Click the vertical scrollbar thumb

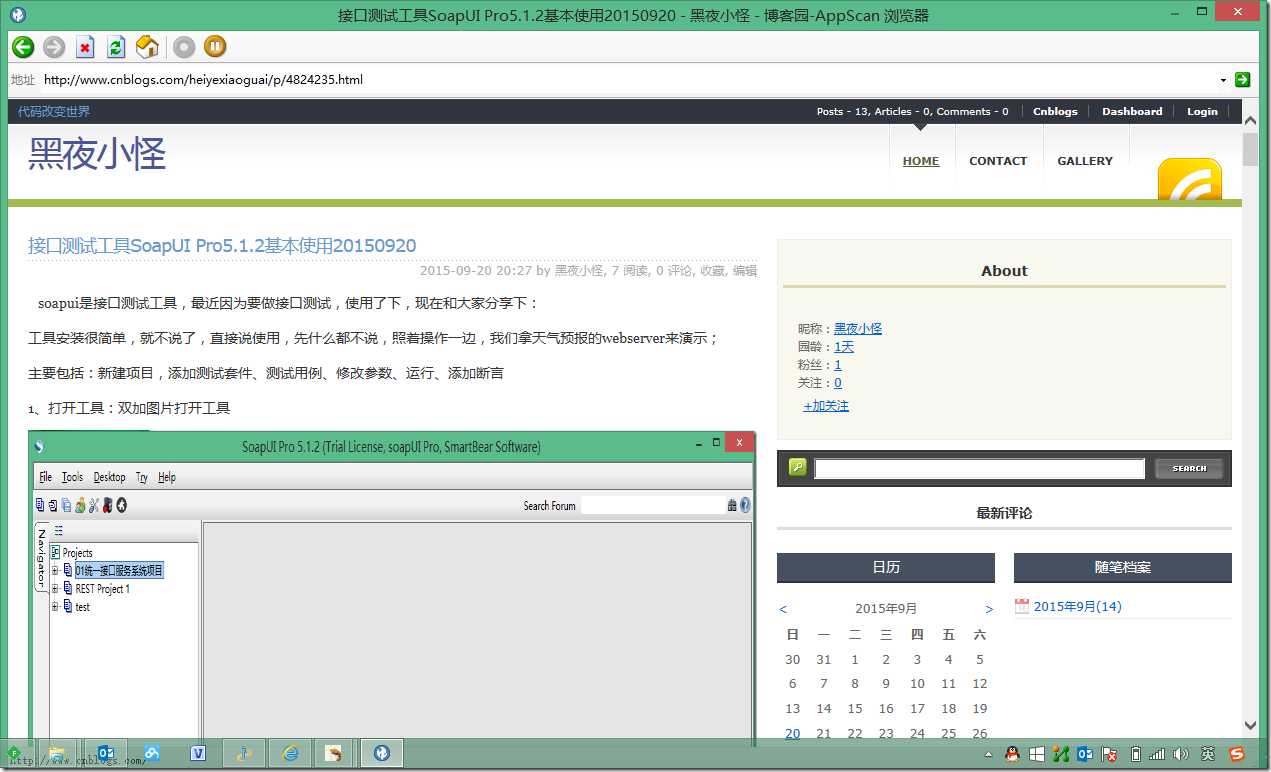[1250, 149]
